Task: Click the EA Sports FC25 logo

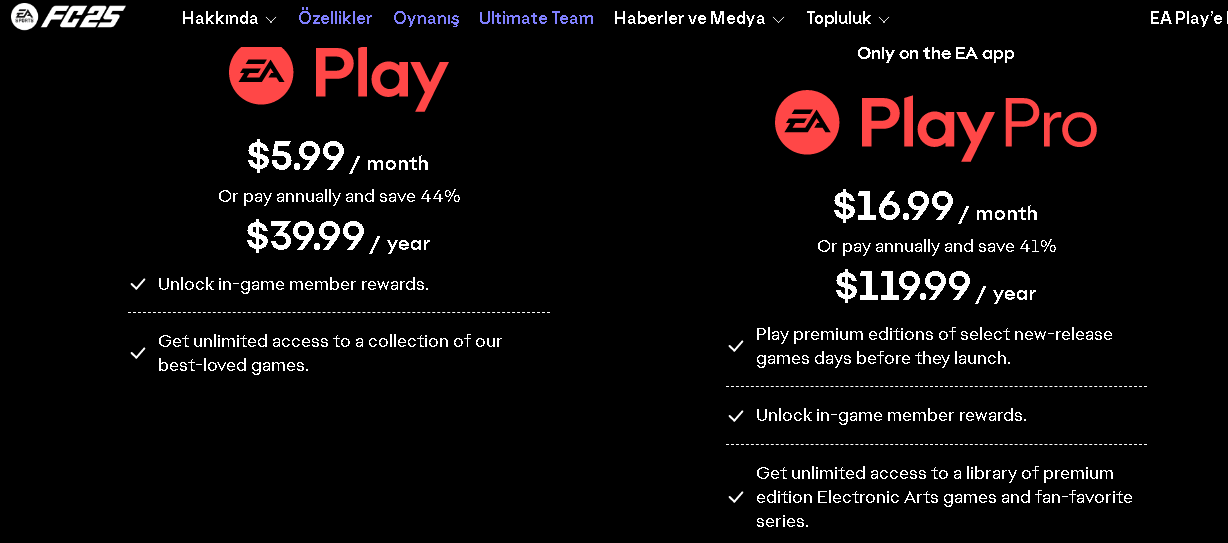Action: tap(68, 17)
